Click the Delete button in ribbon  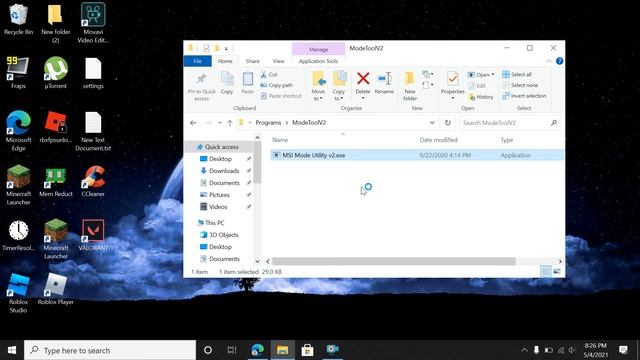click(x=363, y=85)
